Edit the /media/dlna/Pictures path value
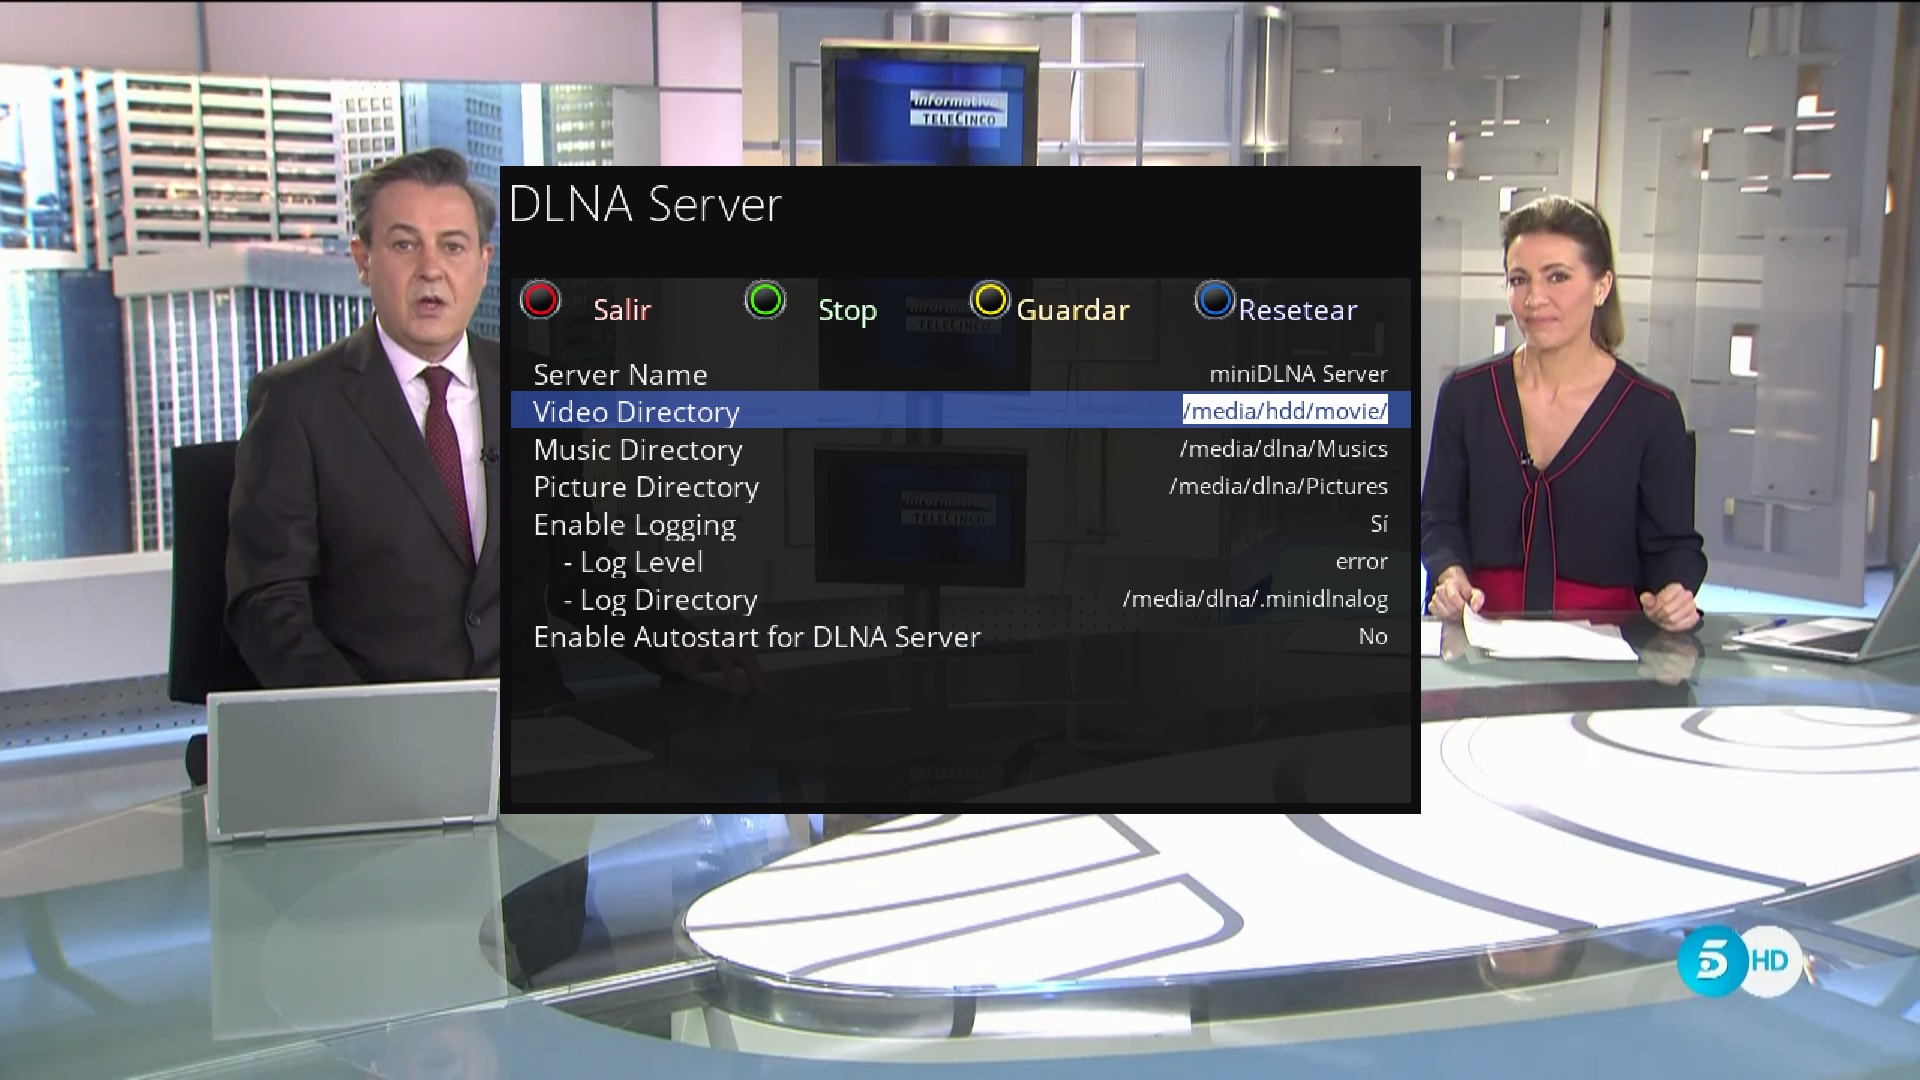Screen dimensions: 1920x1080 click(1278, 486)
